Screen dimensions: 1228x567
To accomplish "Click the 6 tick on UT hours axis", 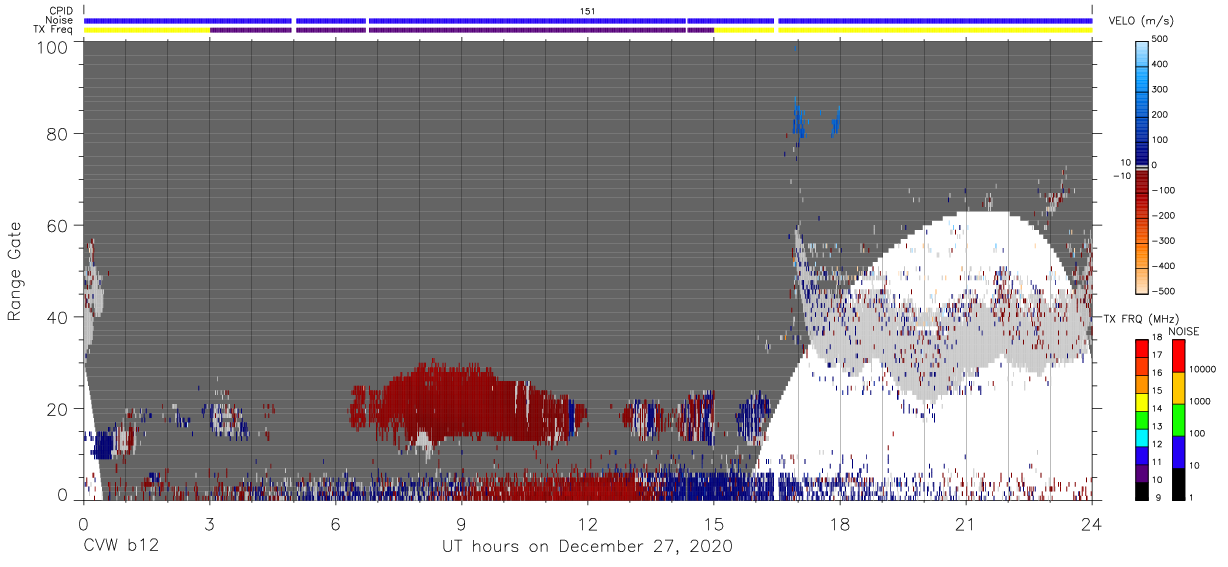I will tap(335, 522).
